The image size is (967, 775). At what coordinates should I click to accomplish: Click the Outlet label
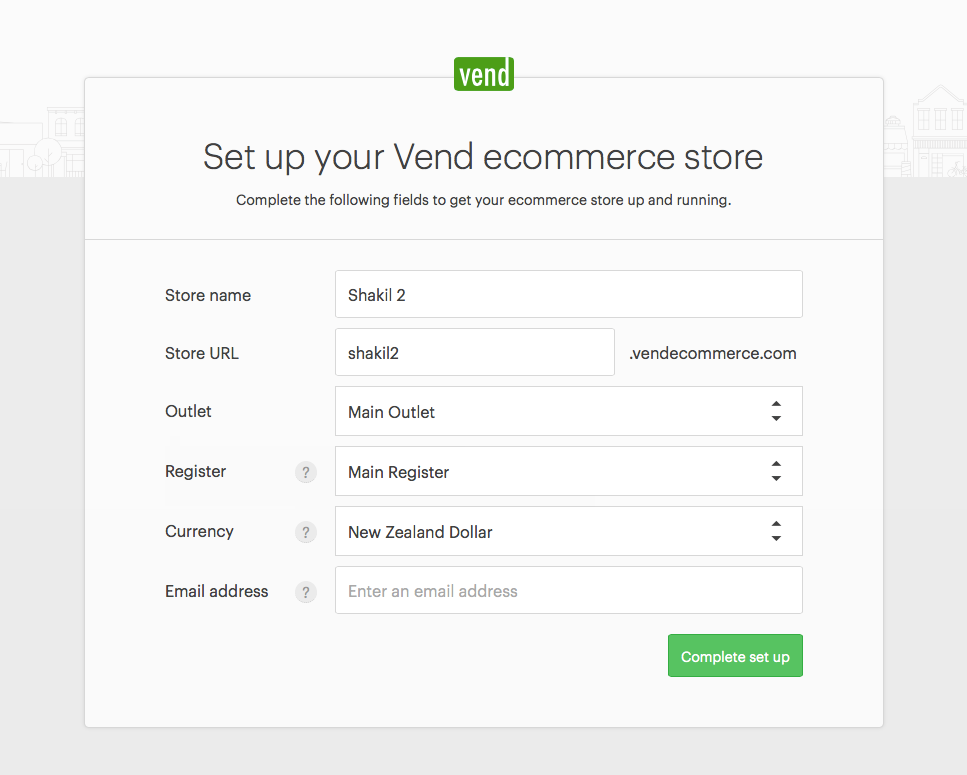point(188,411)
